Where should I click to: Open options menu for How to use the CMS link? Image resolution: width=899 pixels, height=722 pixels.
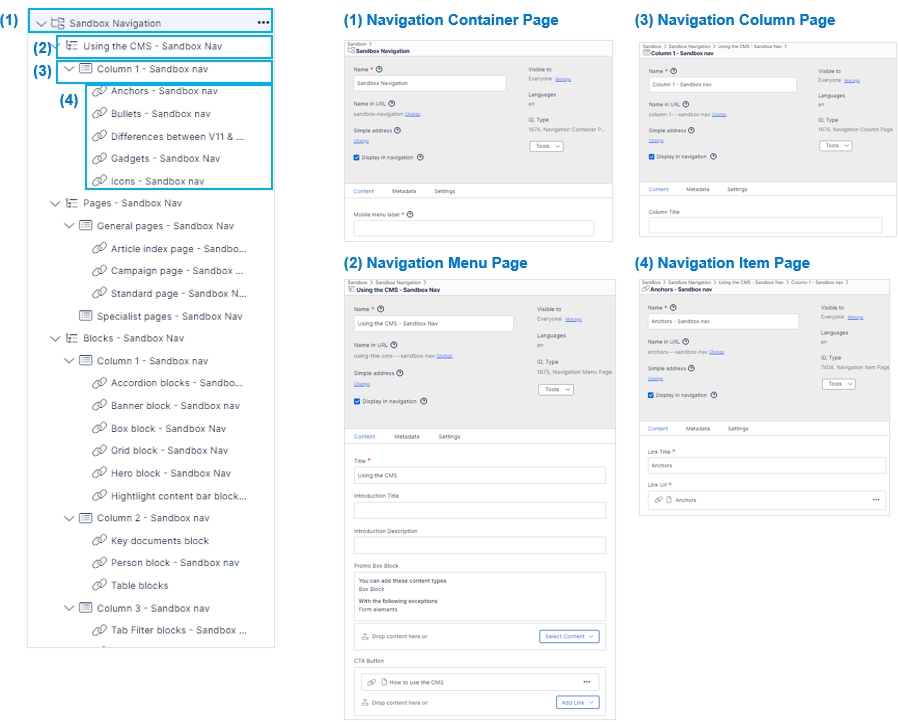pos(586,682)
